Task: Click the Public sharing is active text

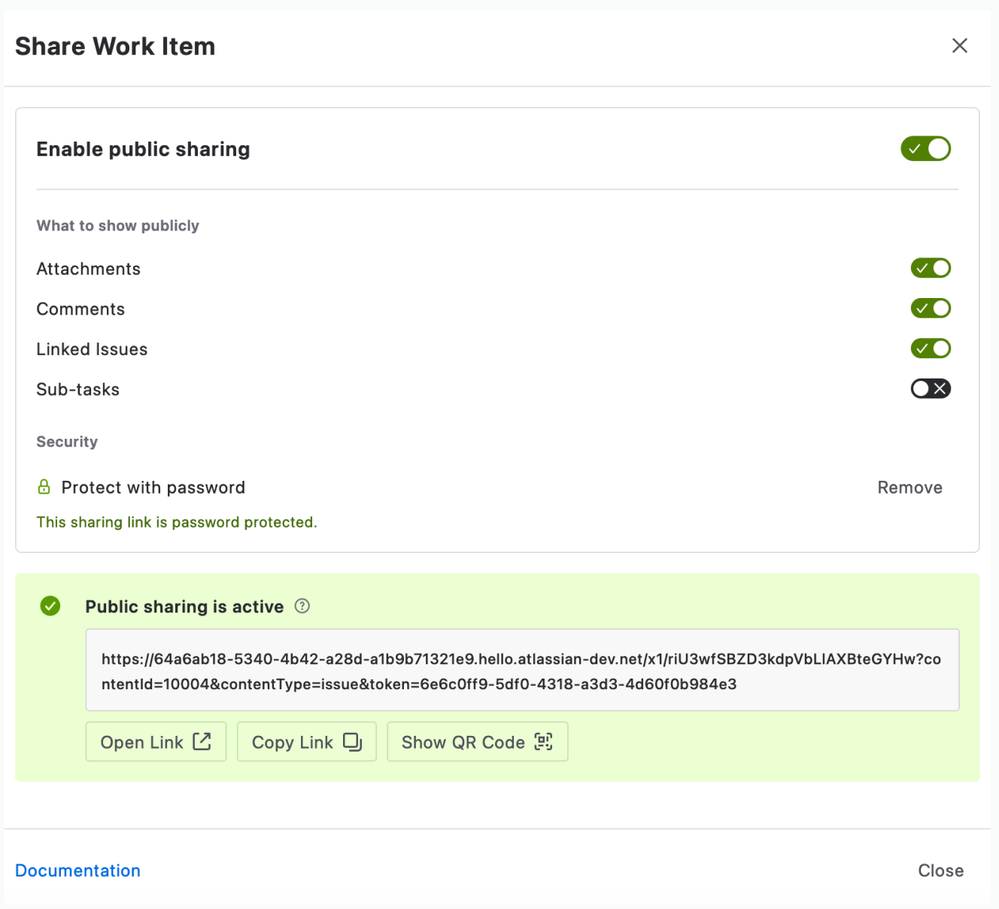Action: pos(185,606)
